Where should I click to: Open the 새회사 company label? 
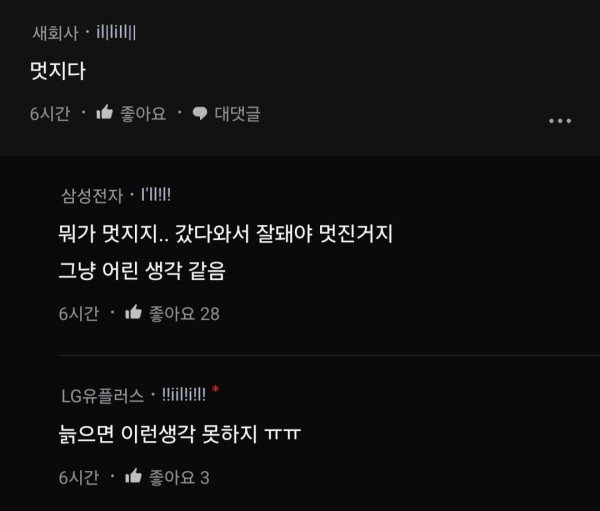pos(55,33)
